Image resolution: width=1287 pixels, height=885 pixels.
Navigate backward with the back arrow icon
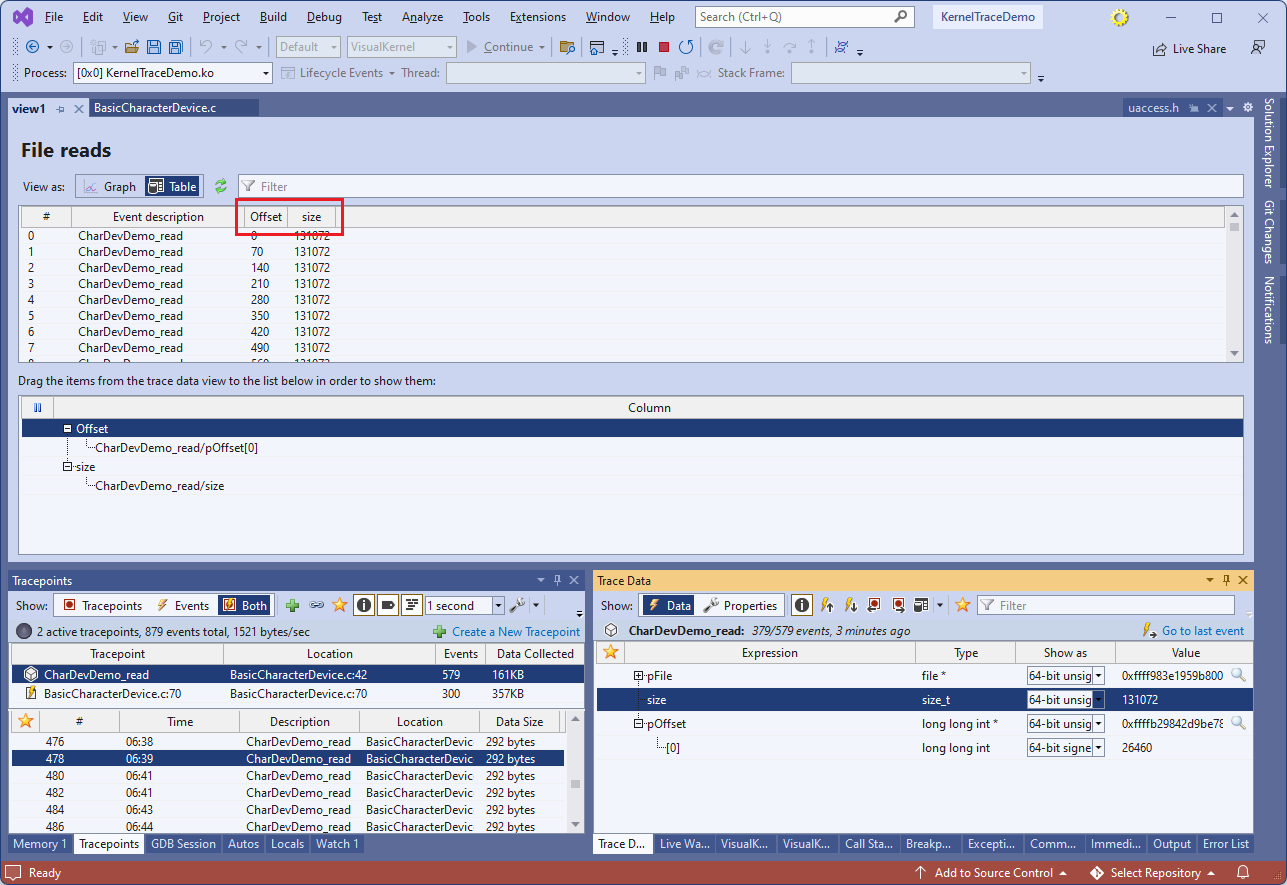click(x=32, y=47)
